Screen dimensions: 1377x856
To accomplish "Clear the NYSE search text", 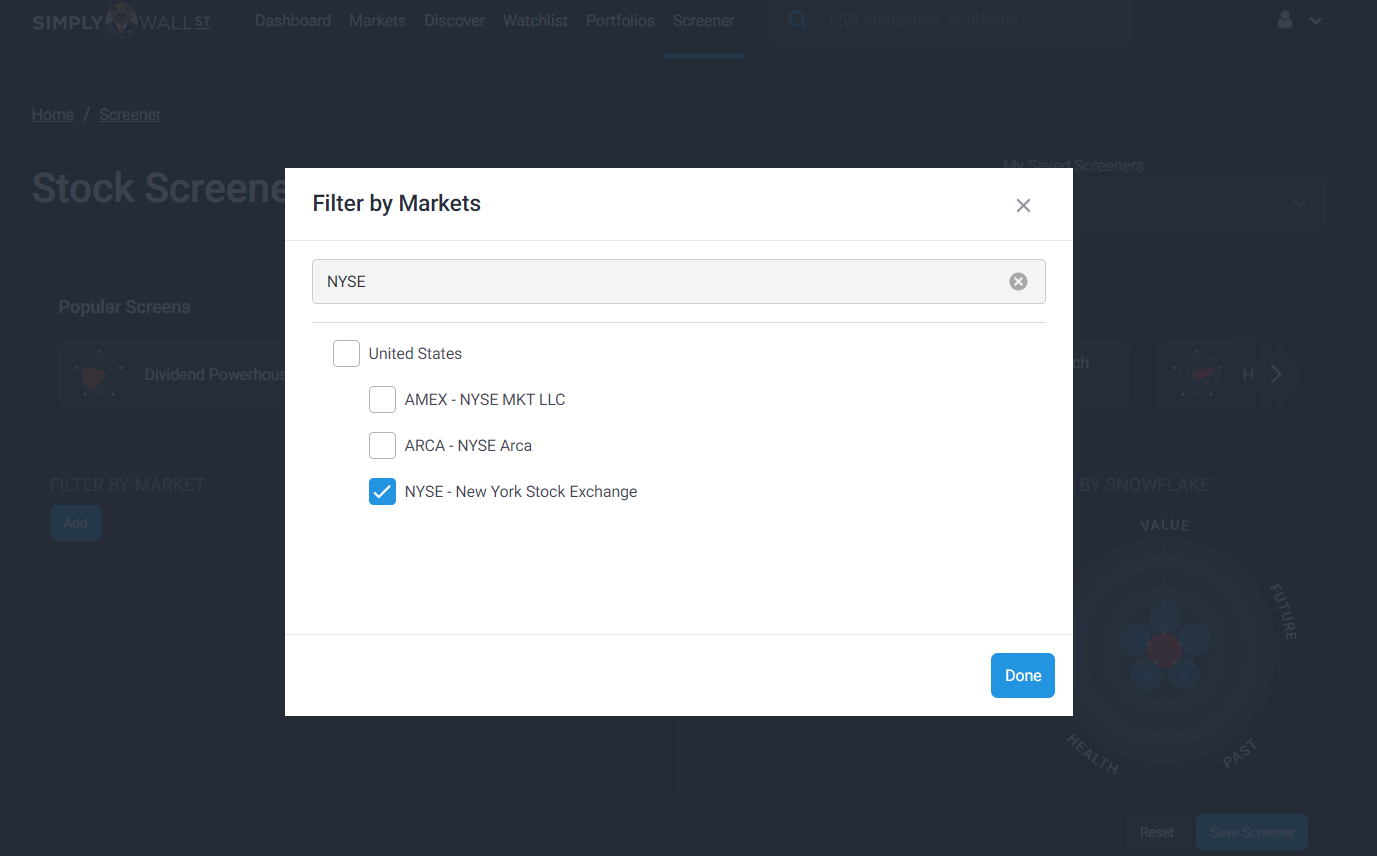I will coord(1018,282).
